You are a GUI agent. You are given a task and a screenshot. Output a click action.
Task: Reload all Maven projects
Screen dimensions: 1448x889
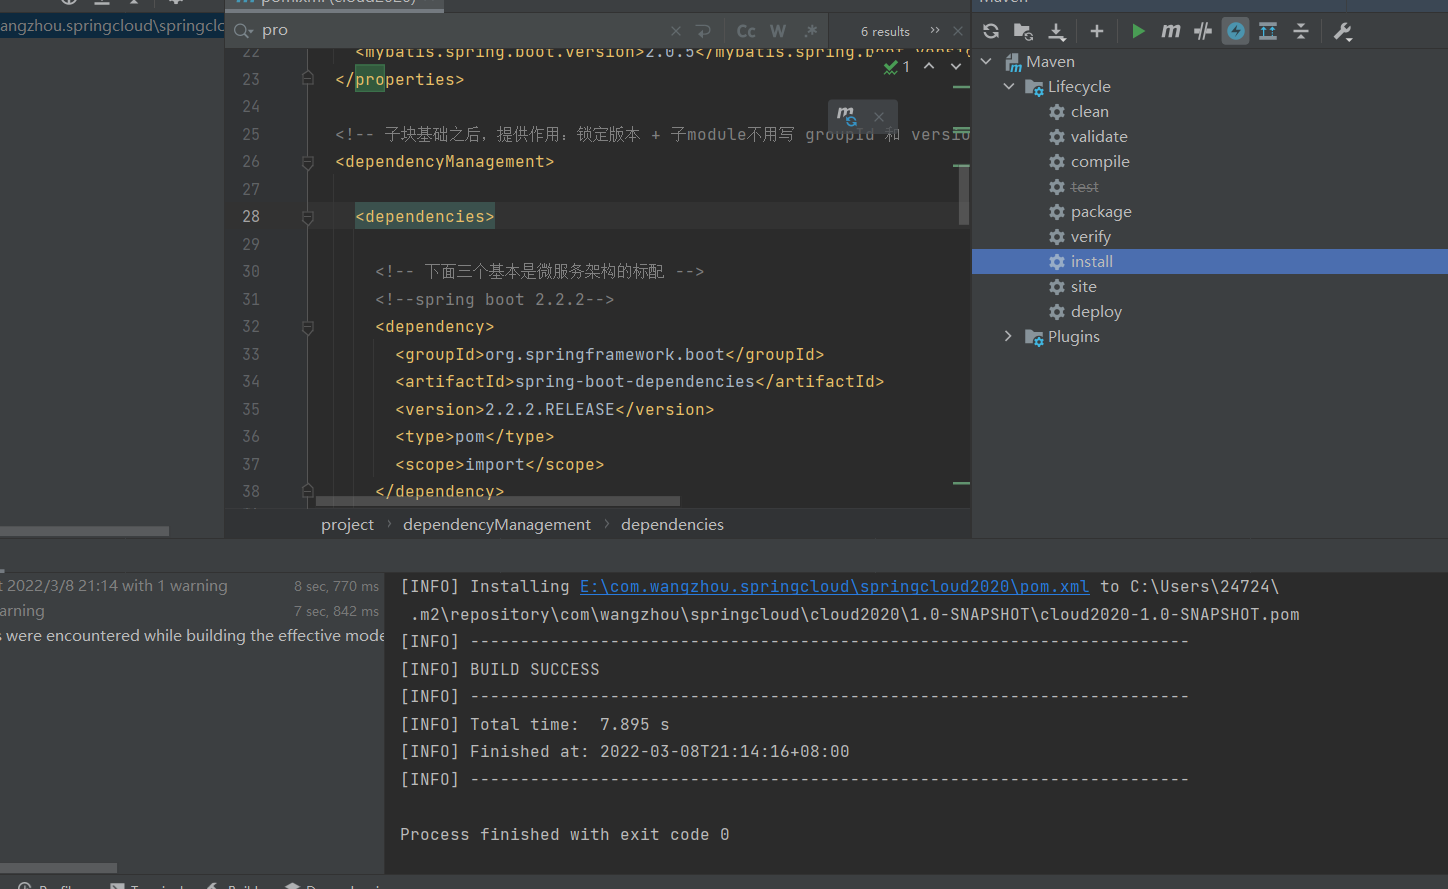point(991,31)
